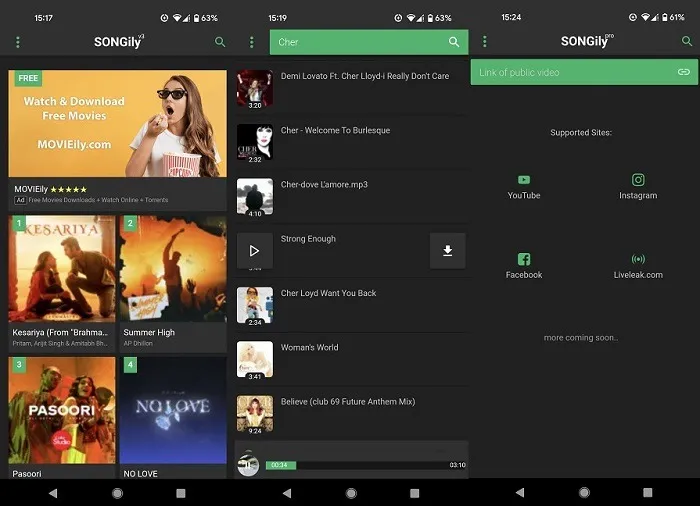The image size is (700, 506).
Task: Click 'Free Movies Downloads + Watch Online + Torrents'
Action: pyautogui.click(x=98, y=200)
